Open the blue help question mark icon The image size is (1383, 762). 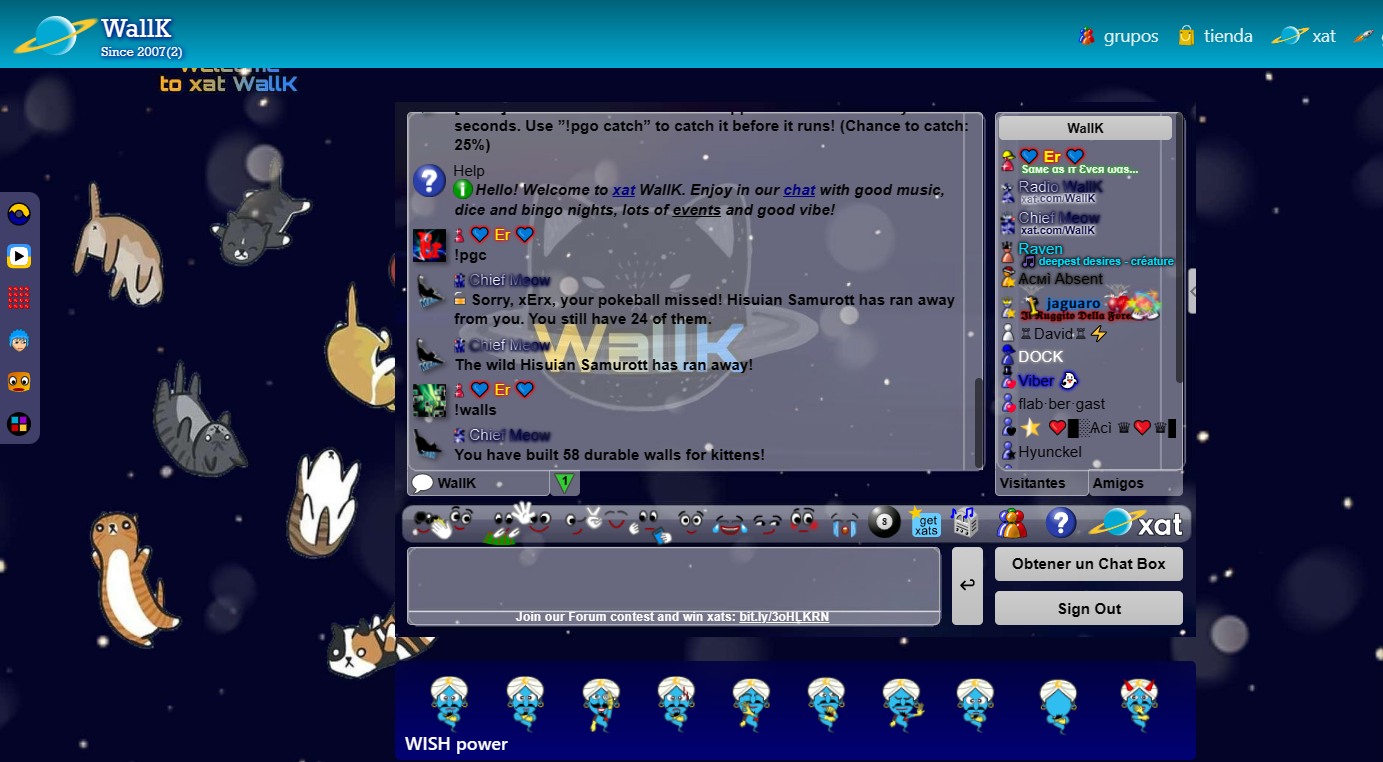coord(1061,523)
